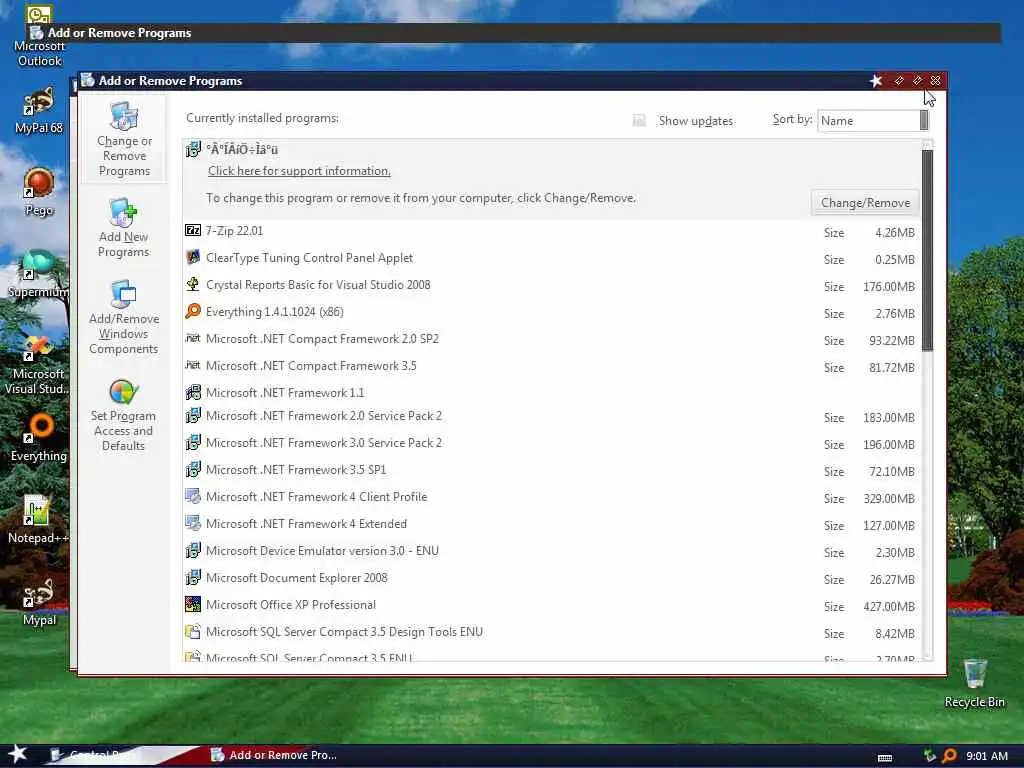The image size is (1024, 768).
Task: Click the 427.00MB size value
Action: 889,607
